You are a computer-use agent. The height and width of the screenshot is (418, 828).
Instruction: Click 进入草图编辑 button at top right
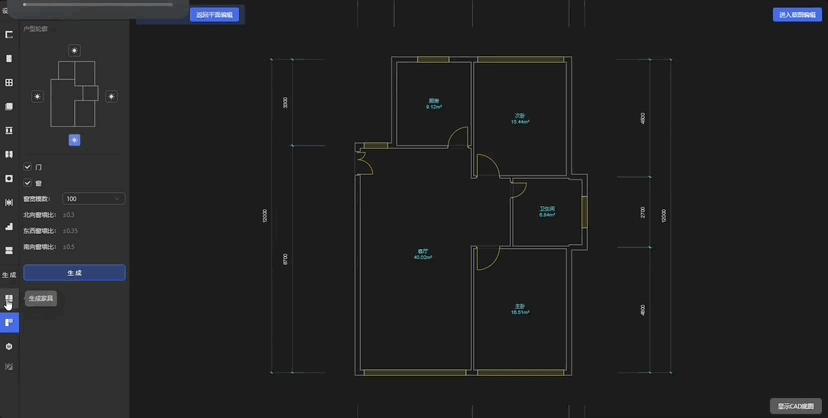click(797, 15)
